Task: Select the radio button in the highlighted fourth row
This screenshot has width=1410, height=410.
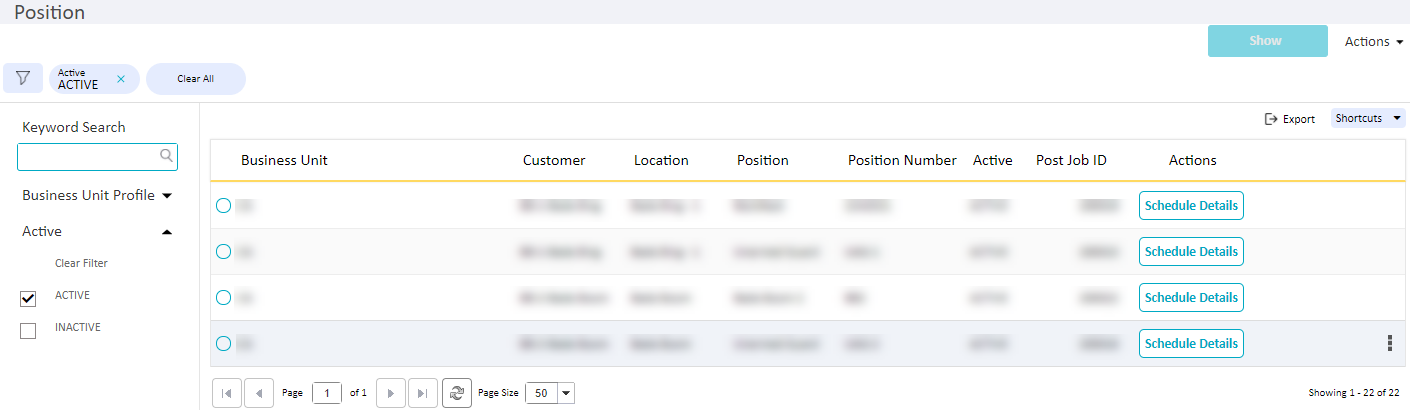Action: pyautogui.click(x=224, y=343)
